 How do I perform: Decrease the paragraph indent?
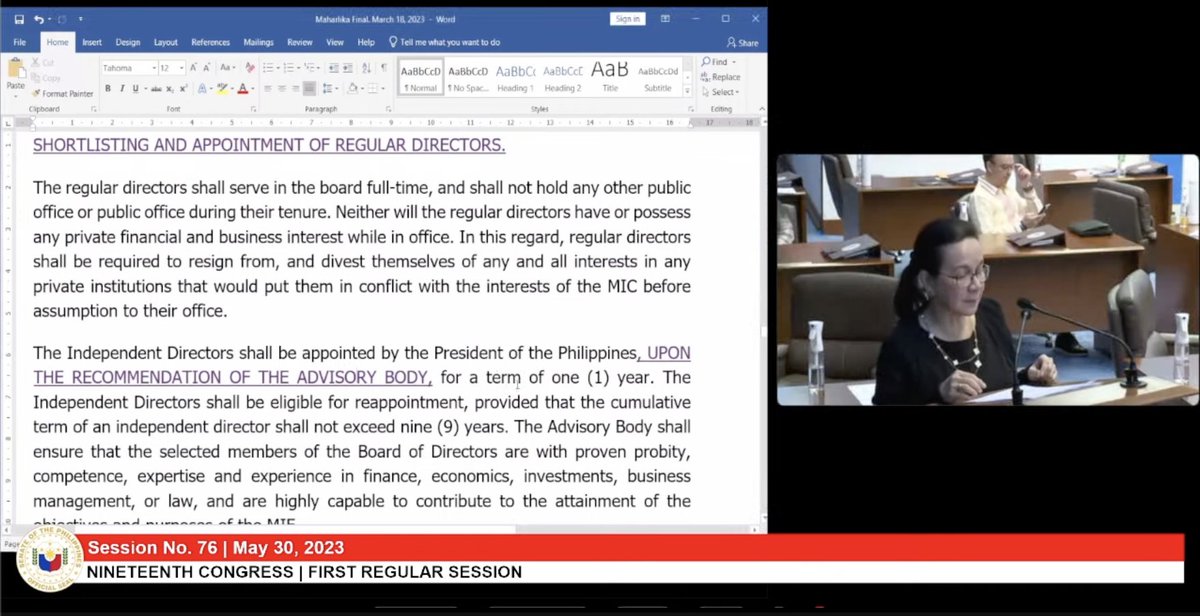(334, 68)
